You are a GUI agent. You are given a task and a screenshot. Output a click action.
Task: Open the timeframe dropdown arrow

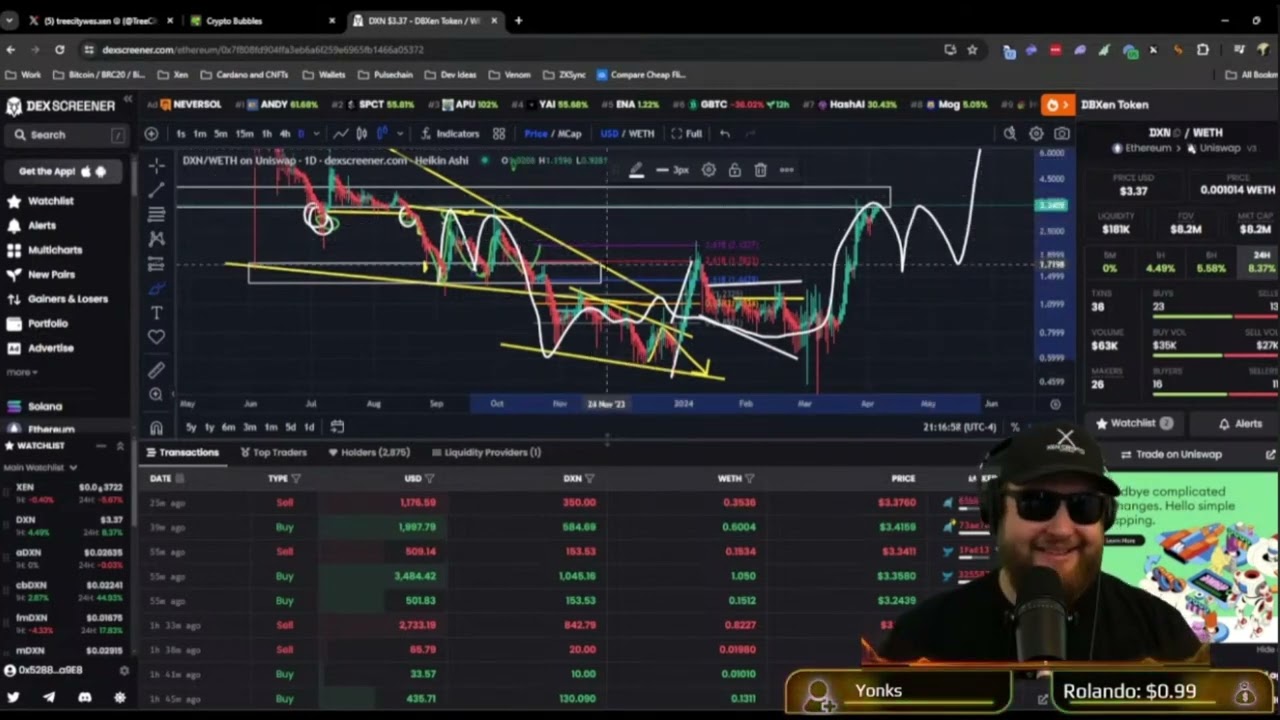(317, 133)
